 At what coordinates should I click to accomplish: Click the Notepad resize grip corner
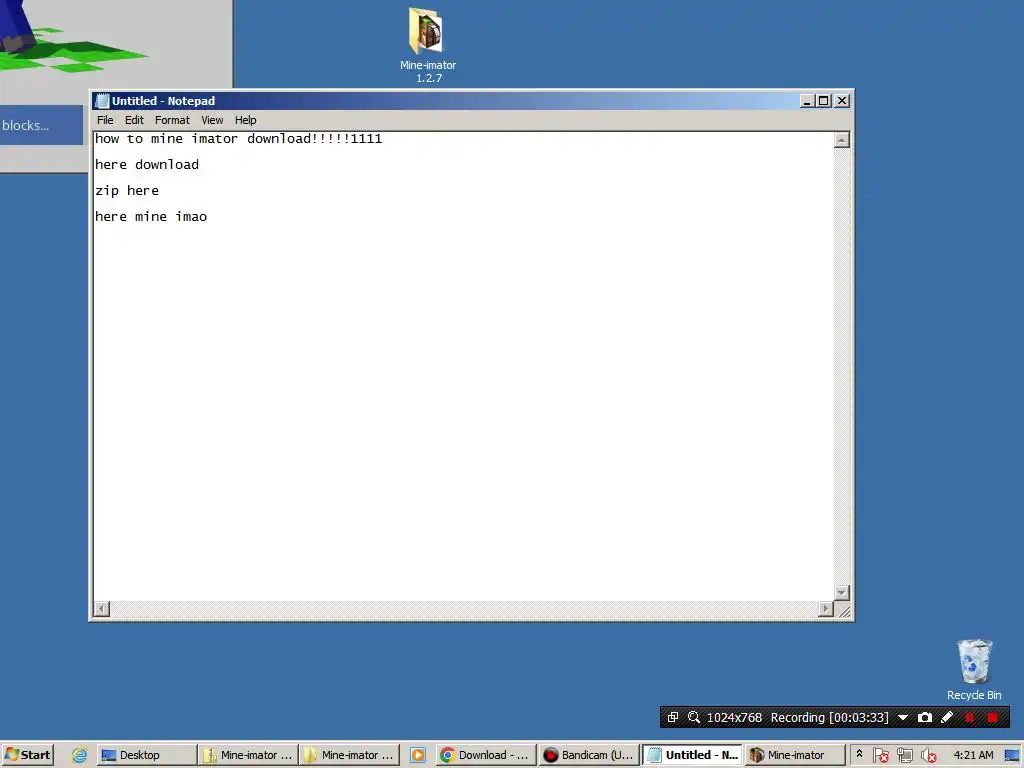pos(843,610)
